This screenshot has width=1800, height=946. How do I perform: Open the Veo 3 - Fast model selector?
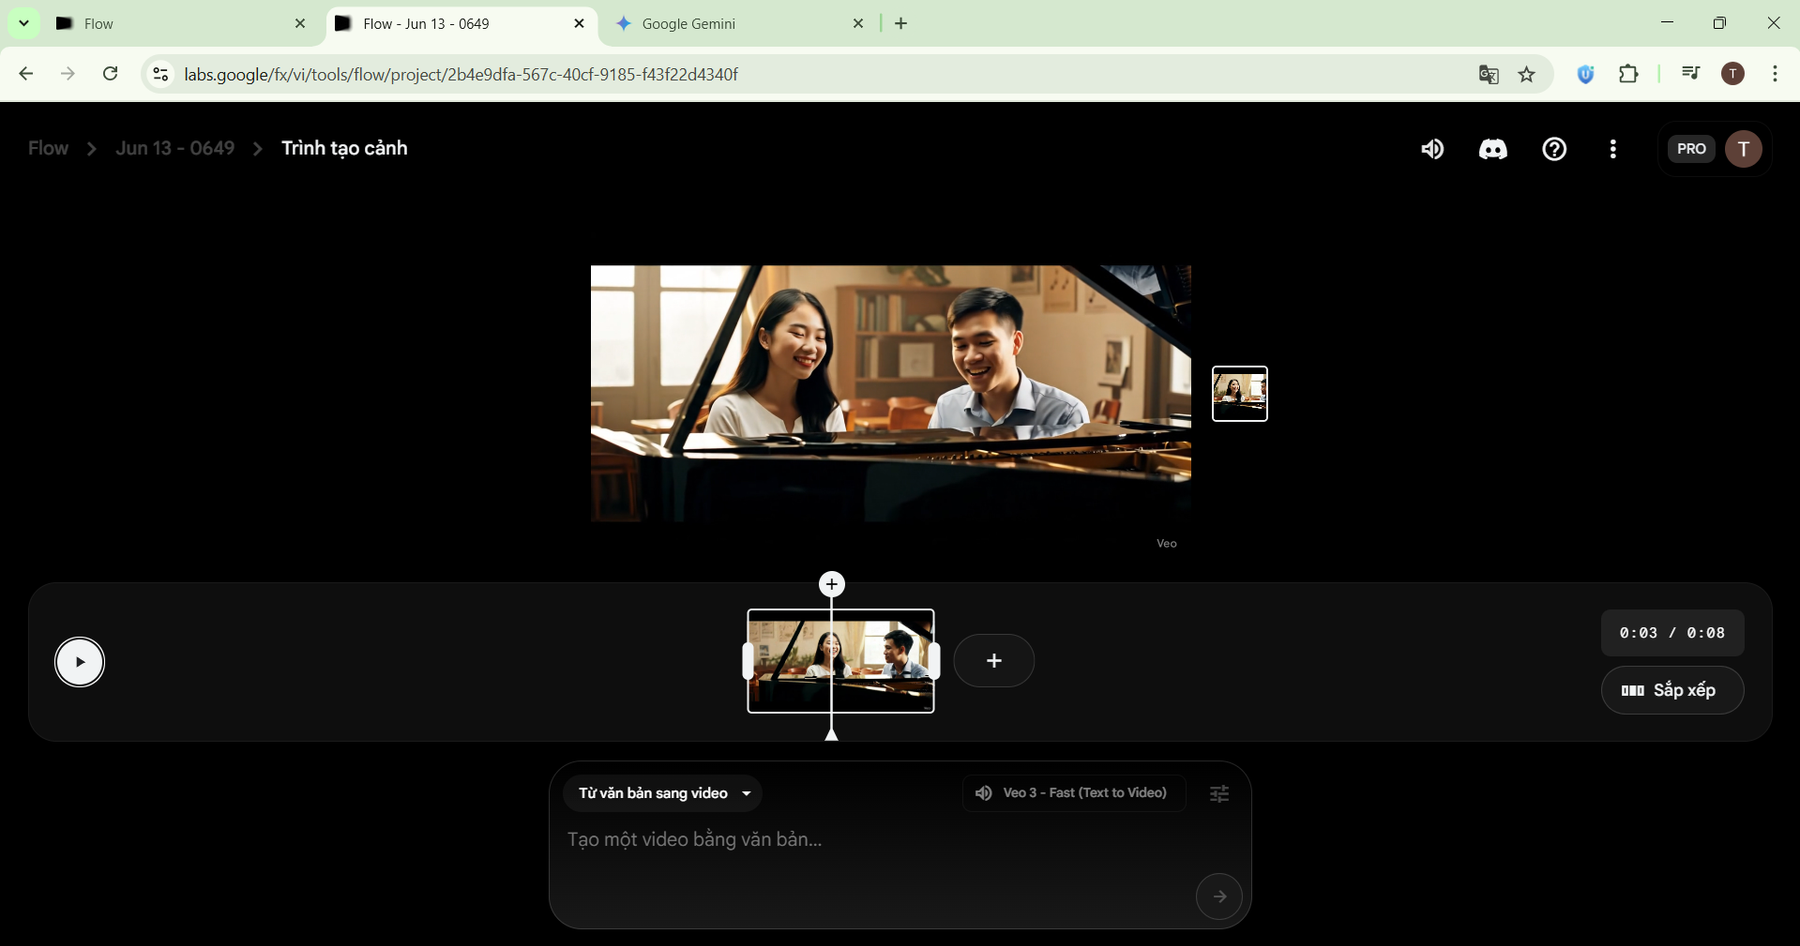[1073, 793]
